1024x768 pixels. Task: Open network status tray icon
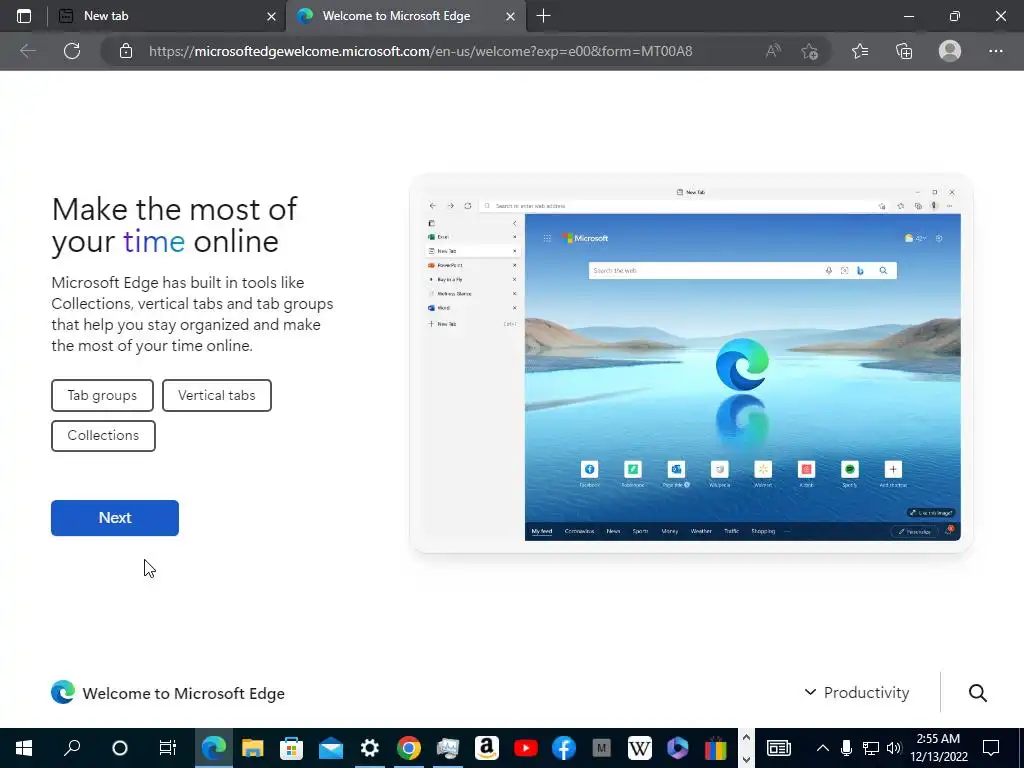point(871,748)
